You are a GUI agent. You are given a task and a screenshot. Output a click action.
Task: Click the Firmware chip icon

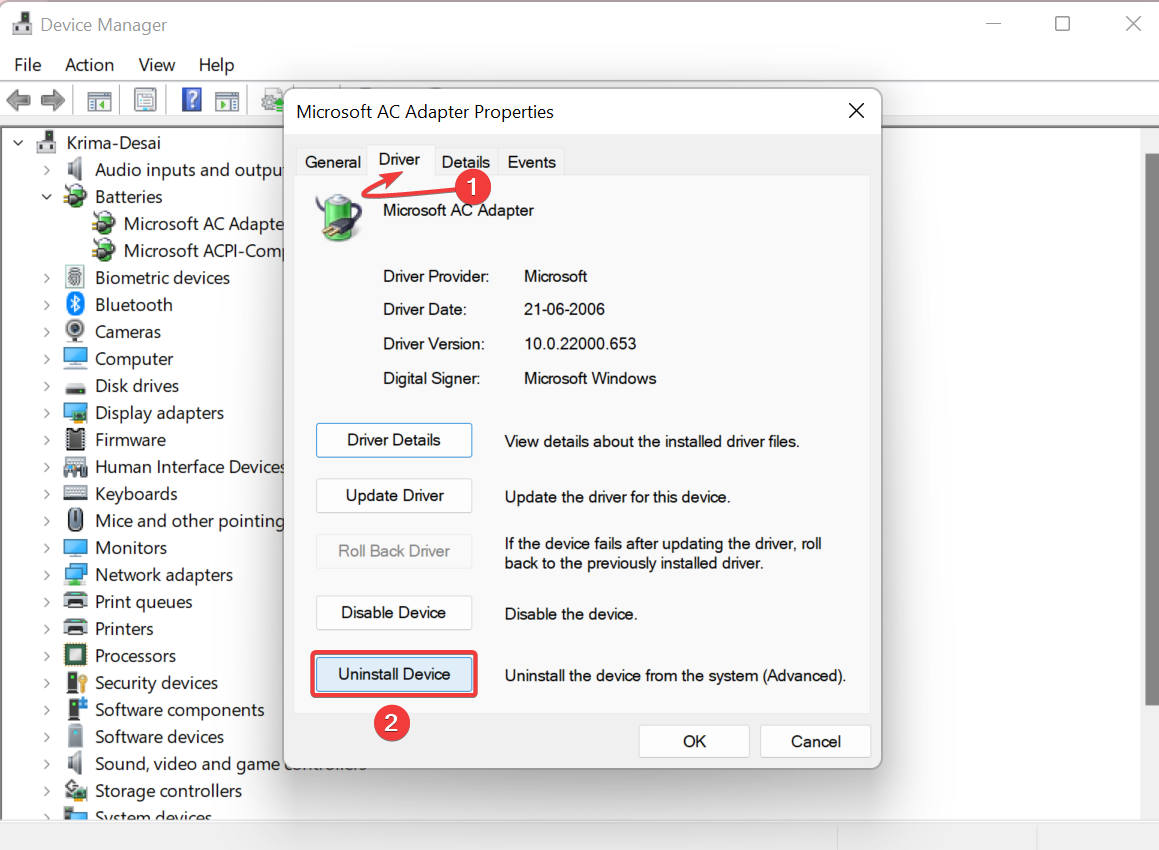point(75,439)
